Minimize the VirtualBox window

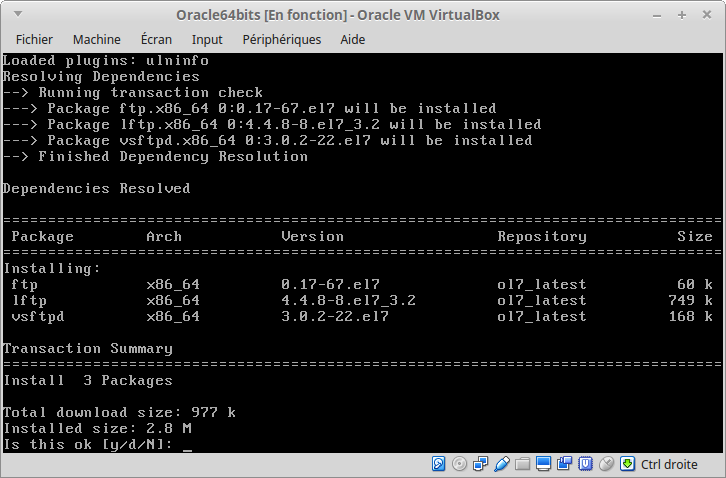657,16
